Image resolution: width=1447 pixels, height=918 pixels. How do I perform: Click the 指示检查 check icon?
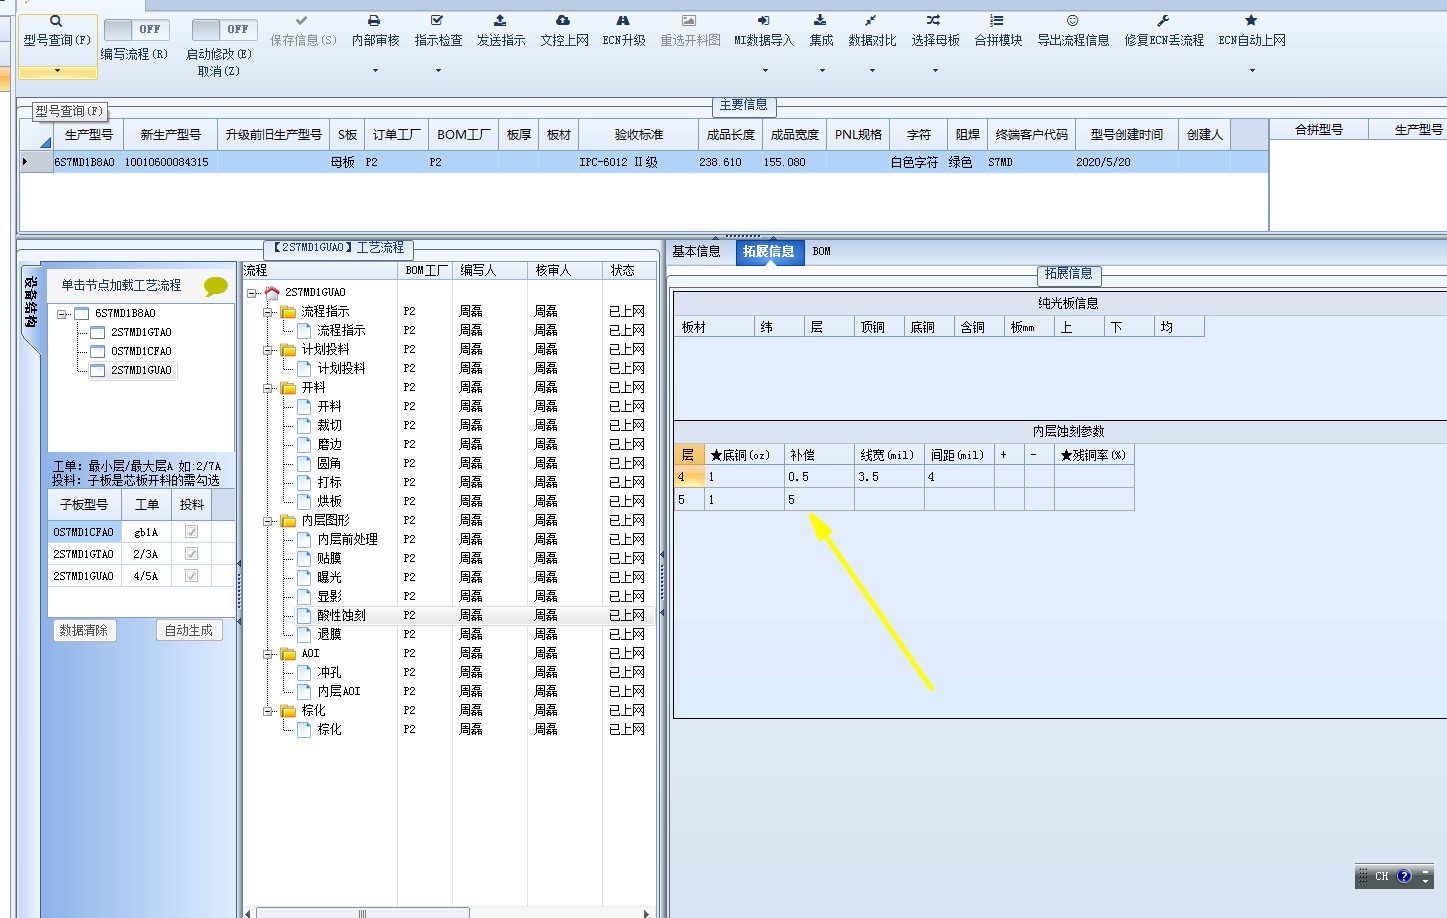pos(437,20)
